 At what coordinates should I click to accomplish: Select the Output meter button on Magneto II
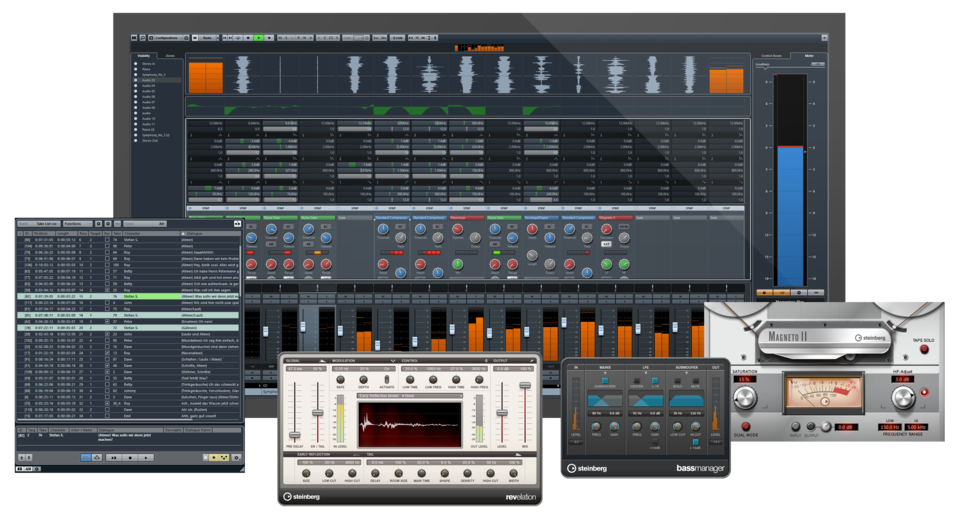811,427
